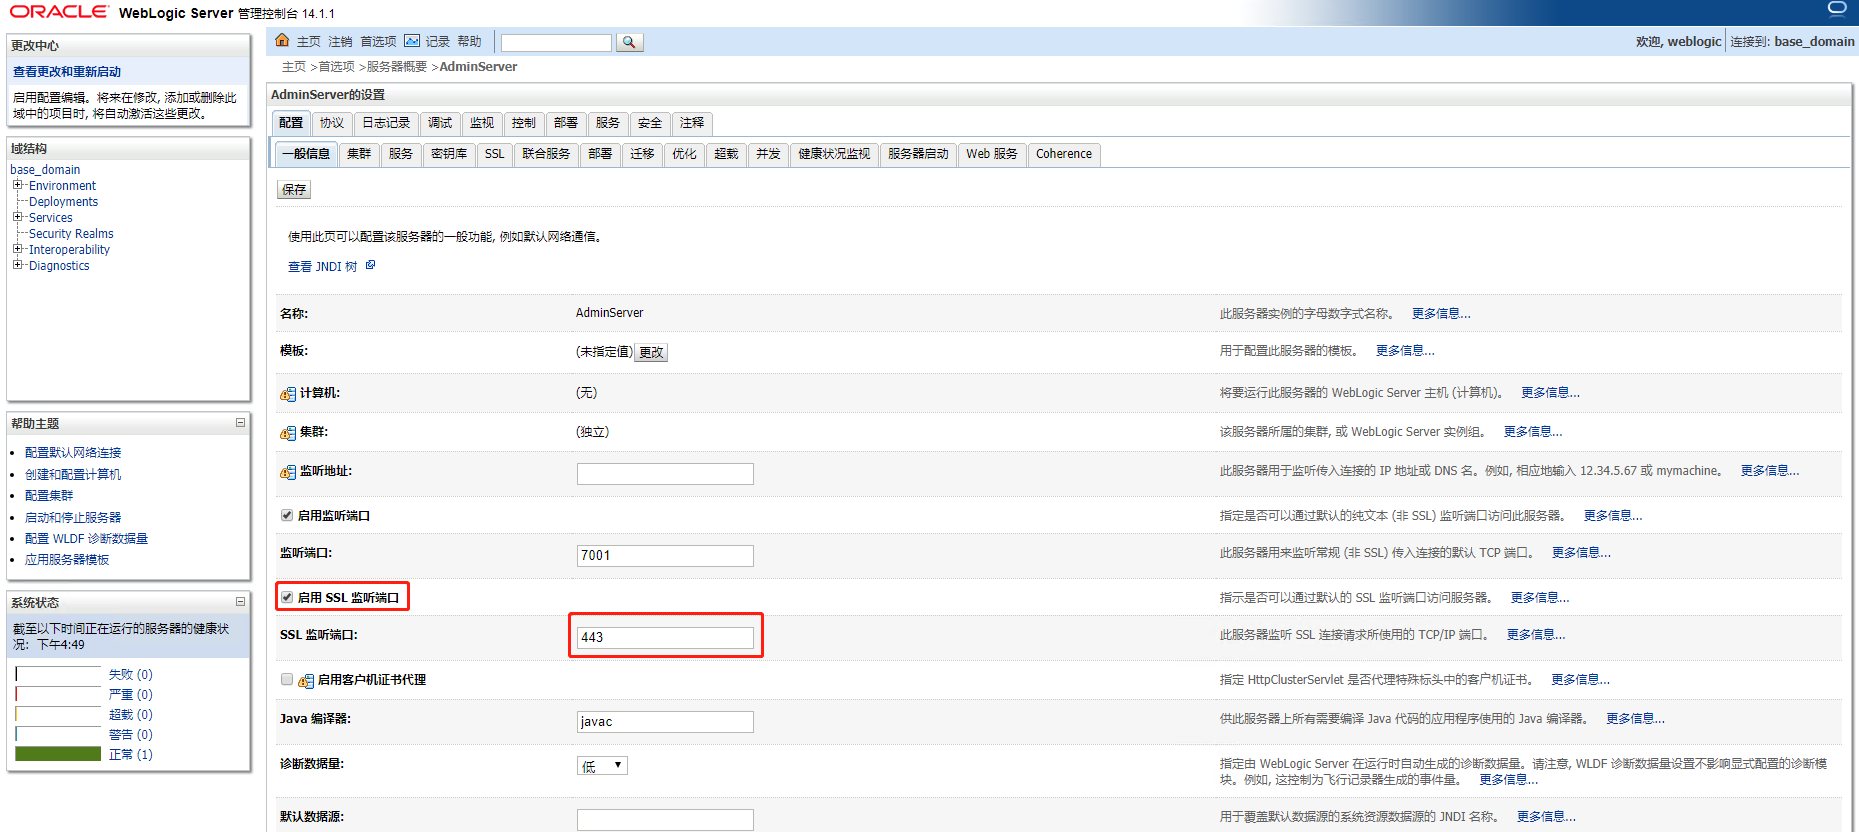
Task: Click the home icon in the top toolbar
Action: coord(282,41)
